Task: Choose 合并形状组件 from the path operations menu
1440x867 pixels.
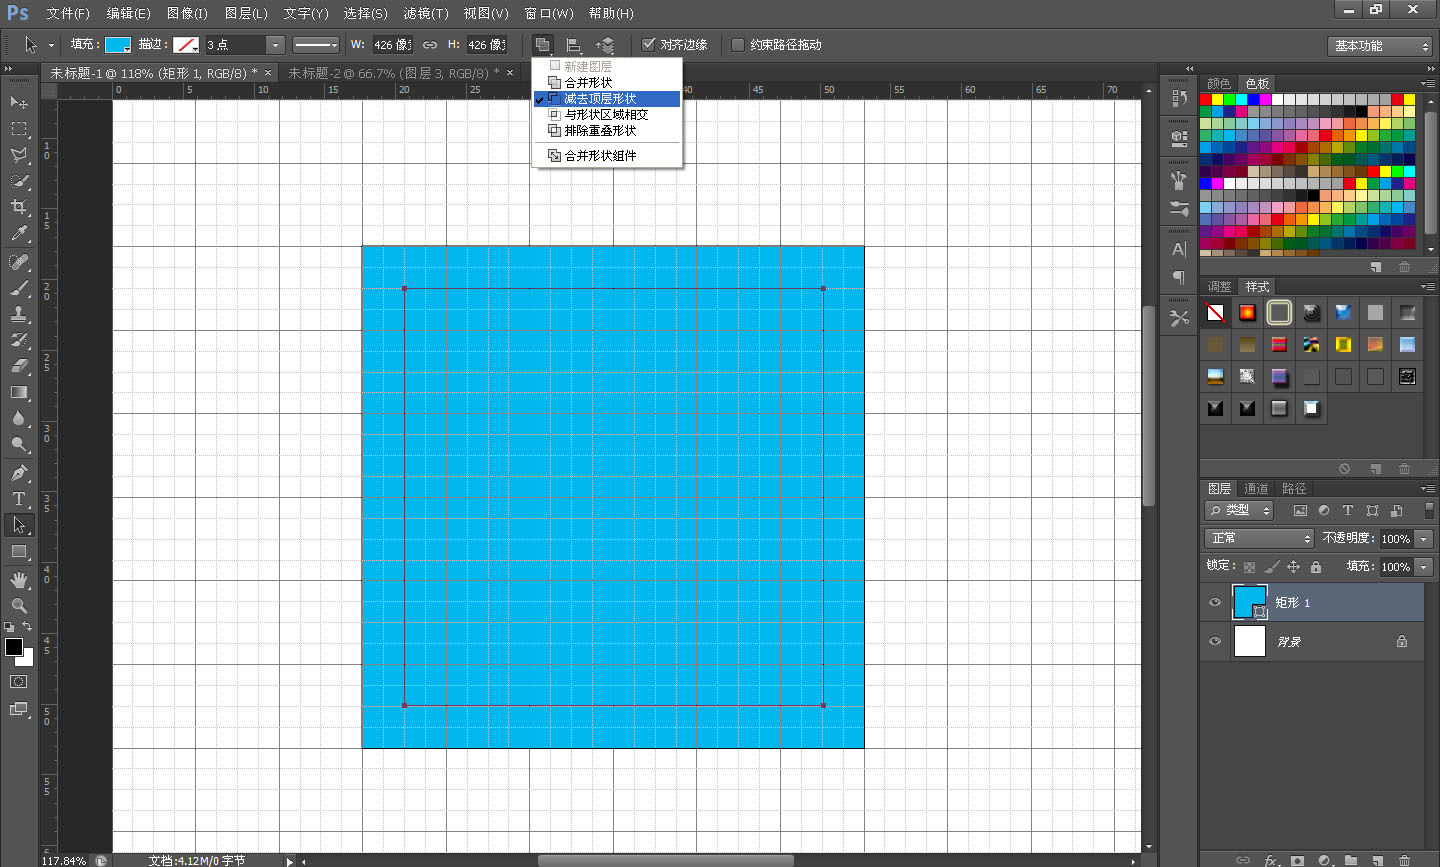Action: 600,156
